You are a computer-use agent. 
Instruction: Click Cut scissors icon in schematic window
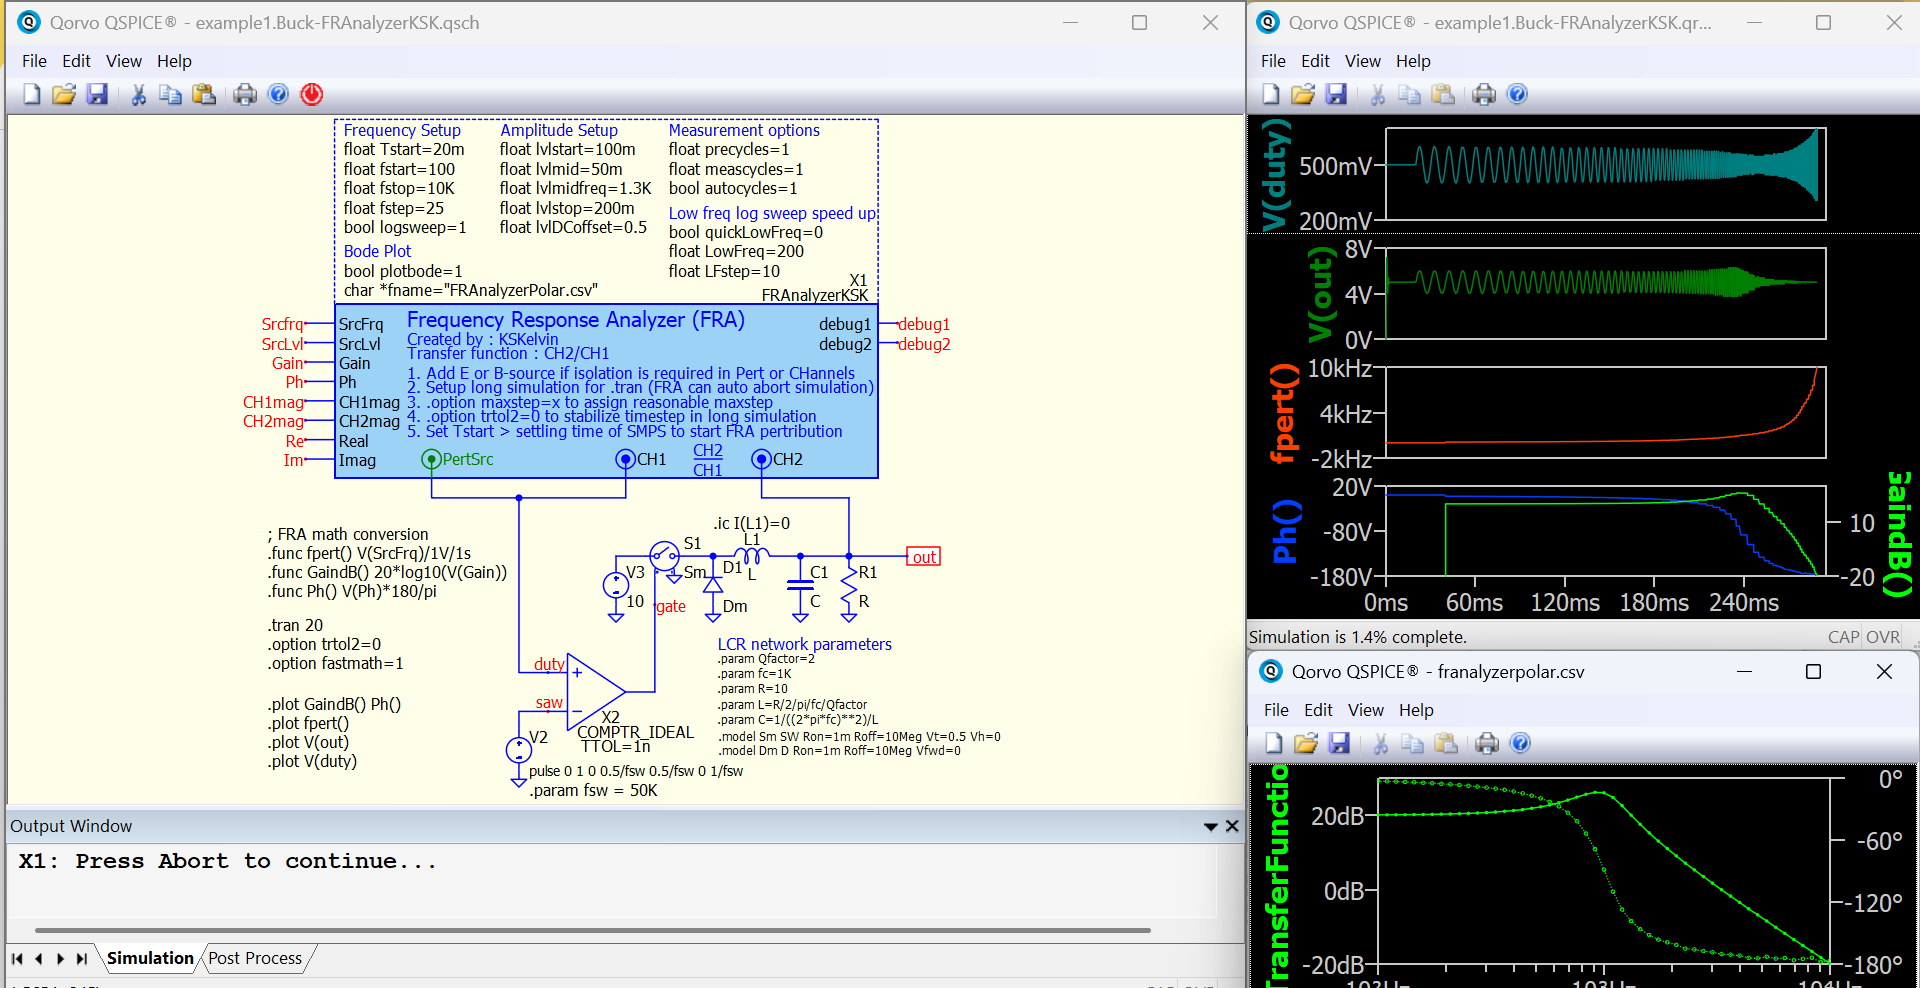[x=139, y=94]
